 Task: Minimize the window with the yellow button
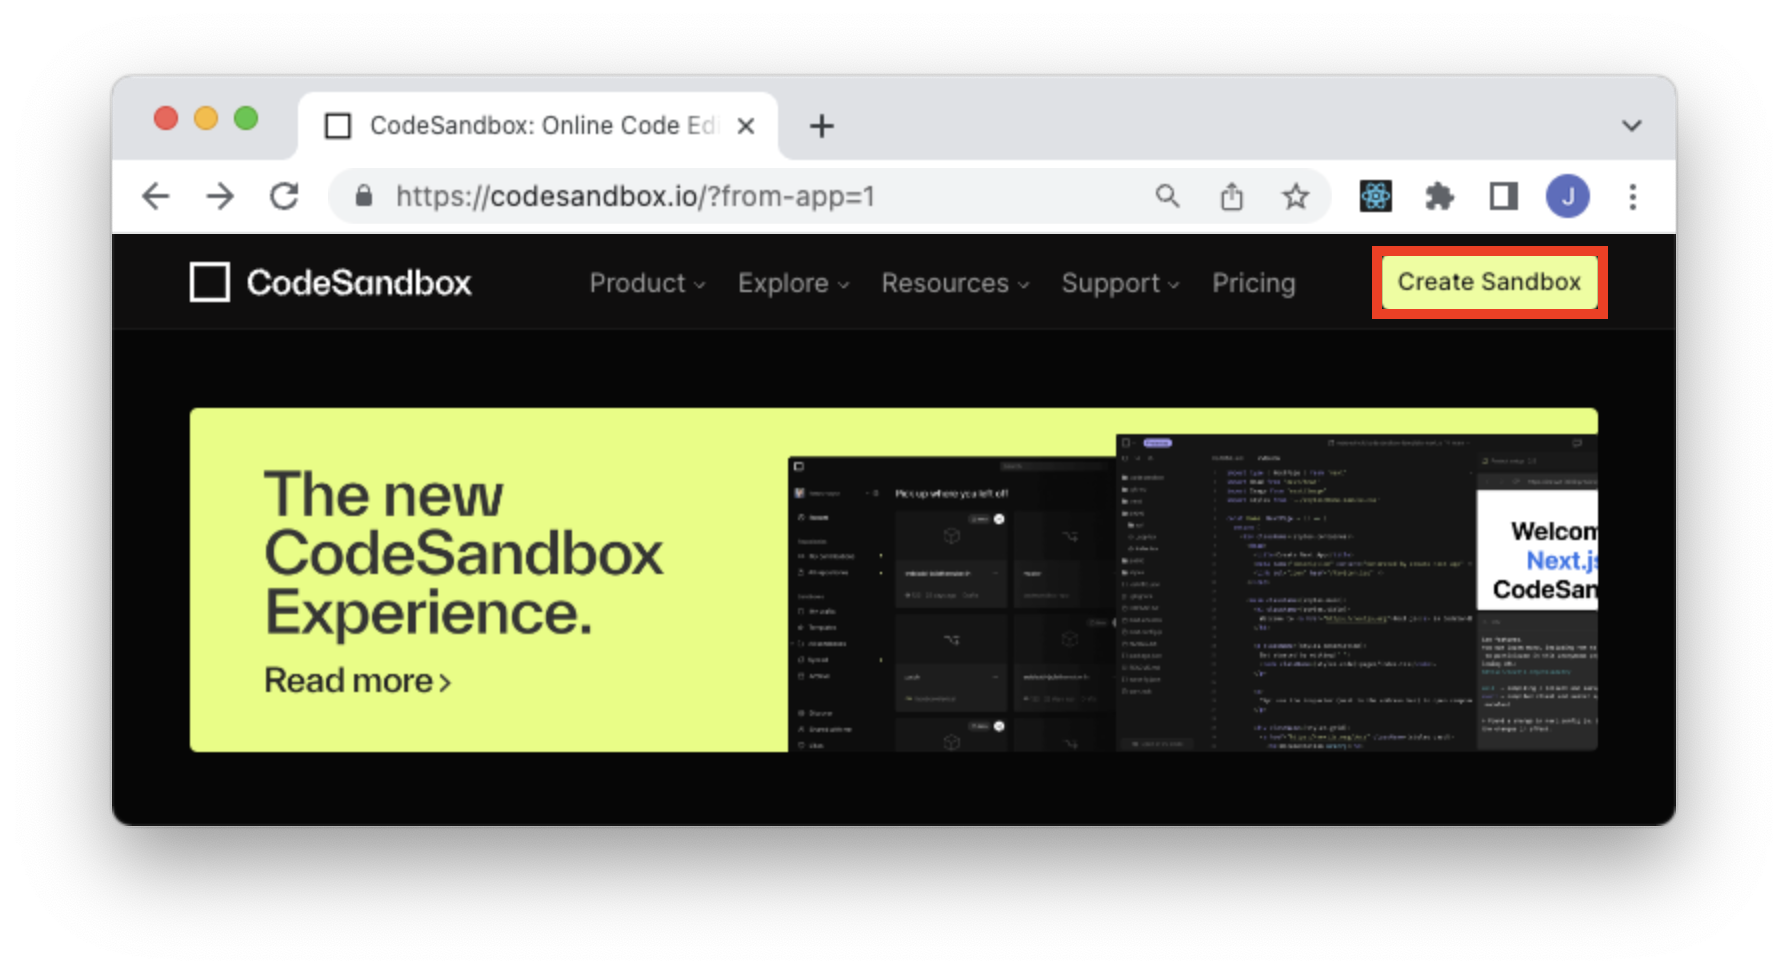[206, 119]
